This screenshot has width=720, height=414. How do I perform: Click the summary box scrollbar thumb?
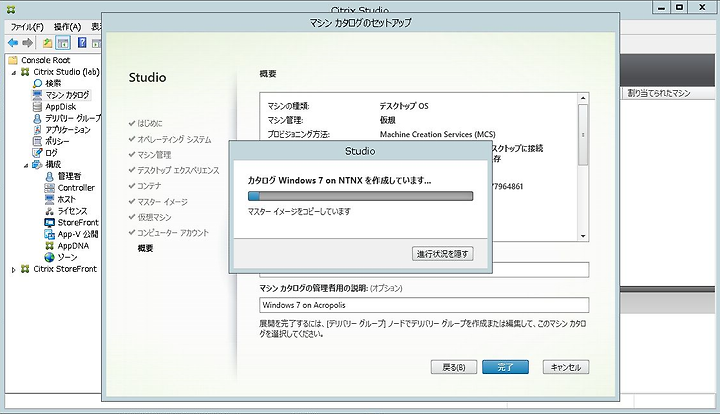(x=583, y=134)
